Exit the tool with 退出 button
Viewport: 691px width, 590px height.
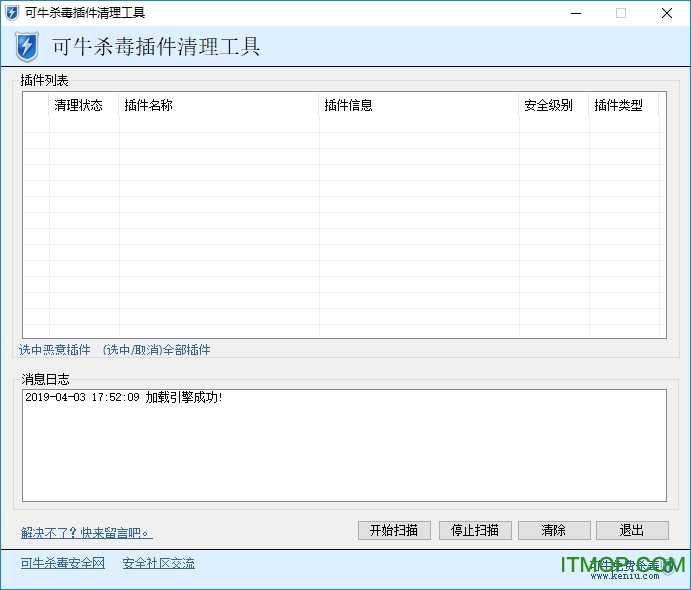tap(632, 530)
